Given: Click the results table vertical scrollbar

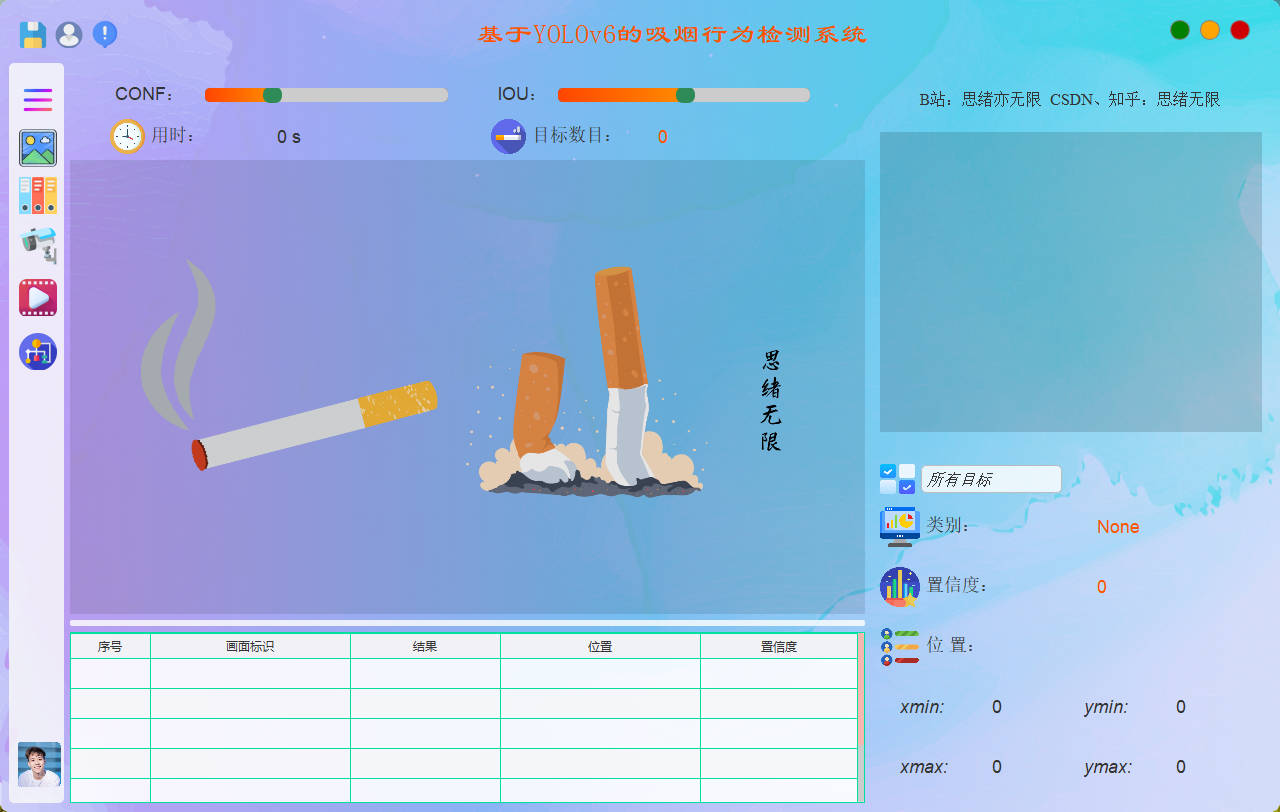Looking at the screenshot, I should (x=861, y=717).
